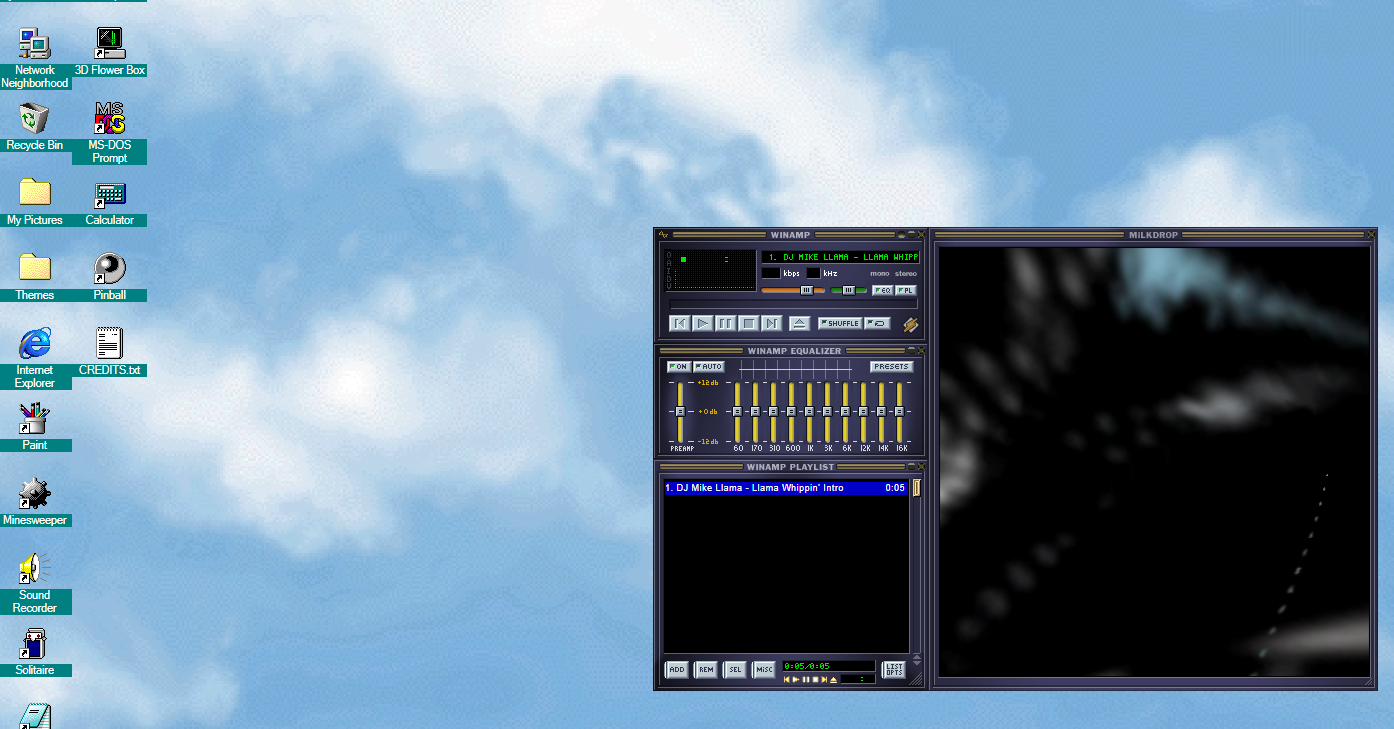Open the Winamp main menu corner icon
Image resolution: width=1394 pixels, height=729 pixels.
click(x=664, y=235)
